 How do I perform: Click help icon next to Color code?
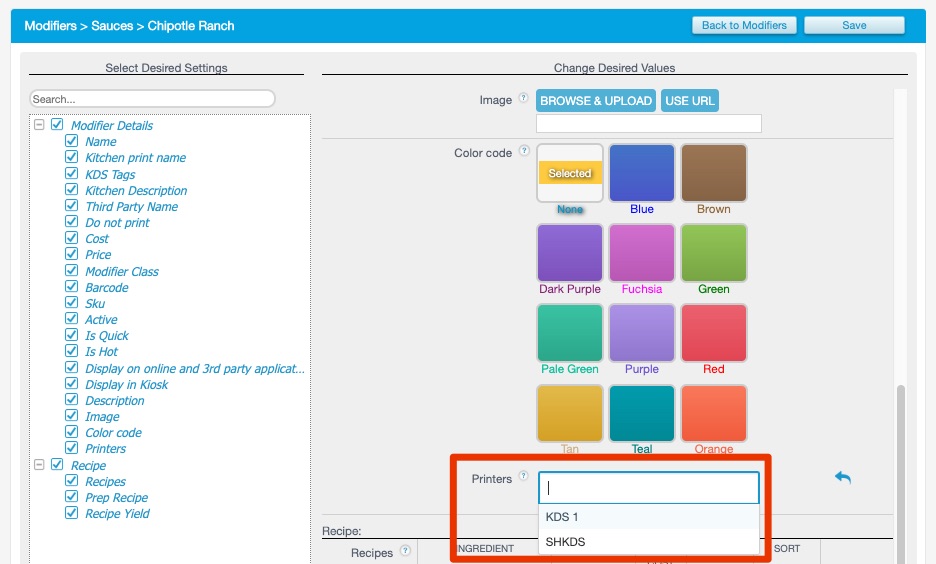pos(524,152)
